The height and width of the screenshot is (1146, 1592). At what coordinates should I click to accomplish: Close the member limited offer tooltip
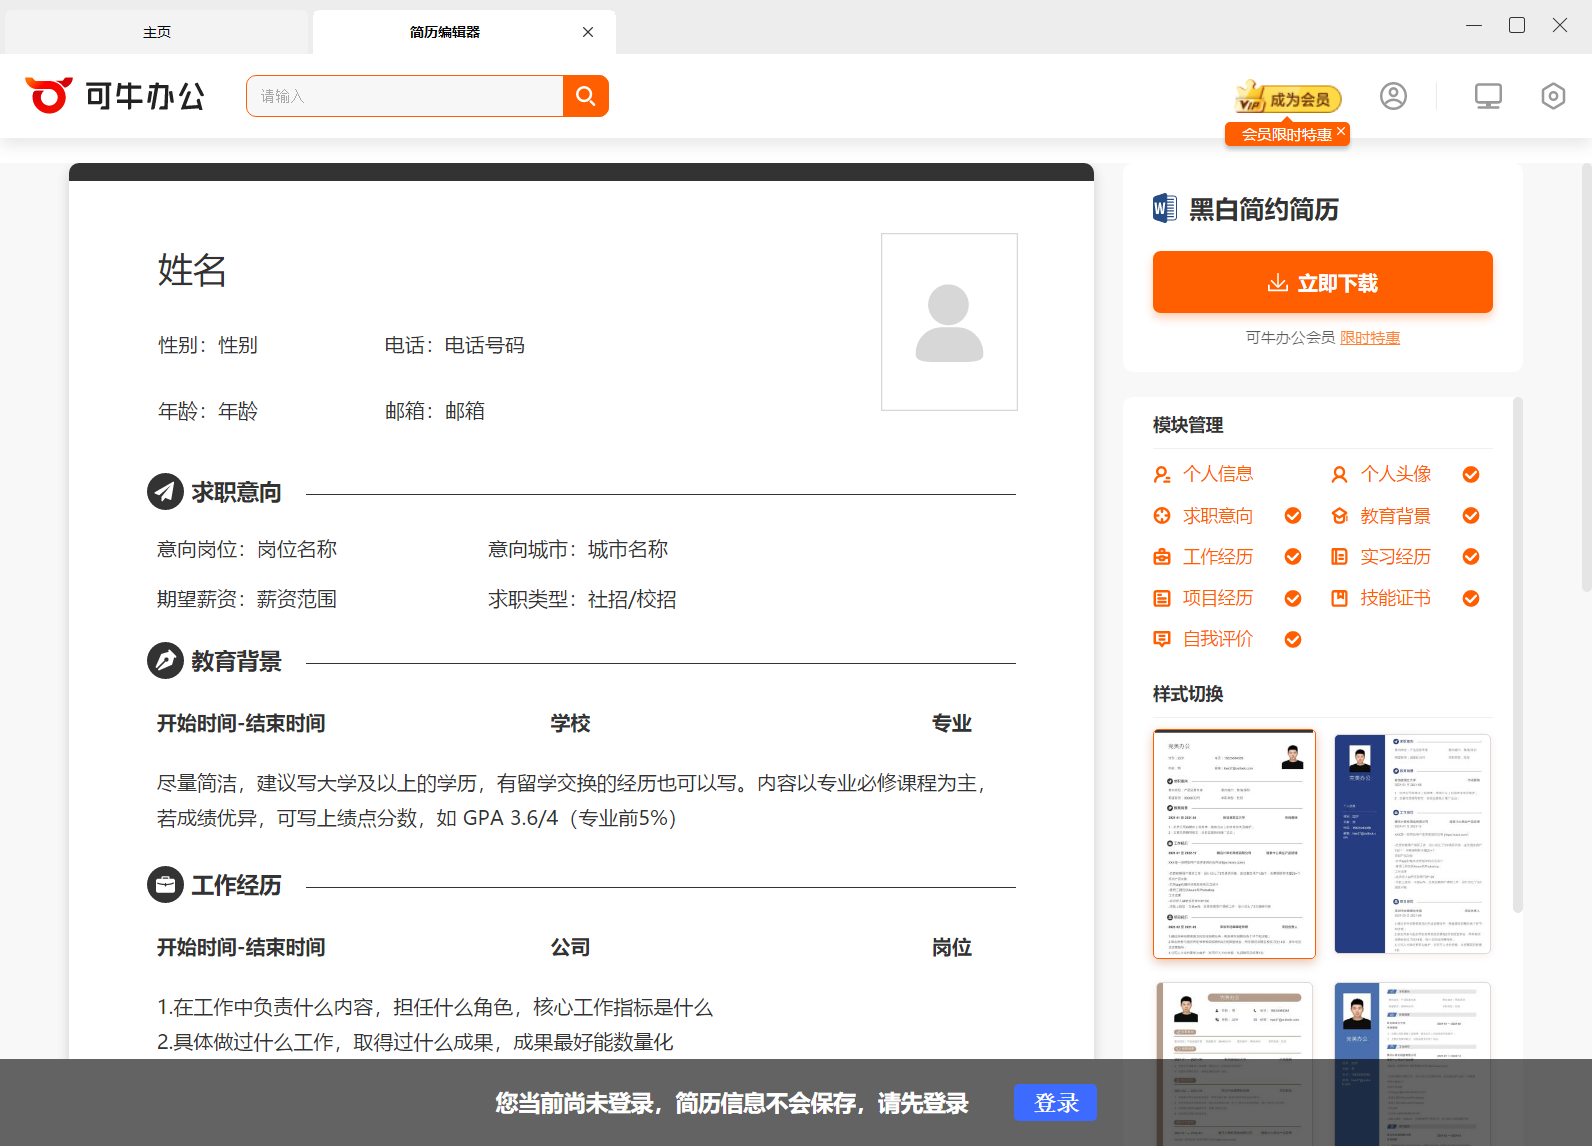click(1341, 131)
